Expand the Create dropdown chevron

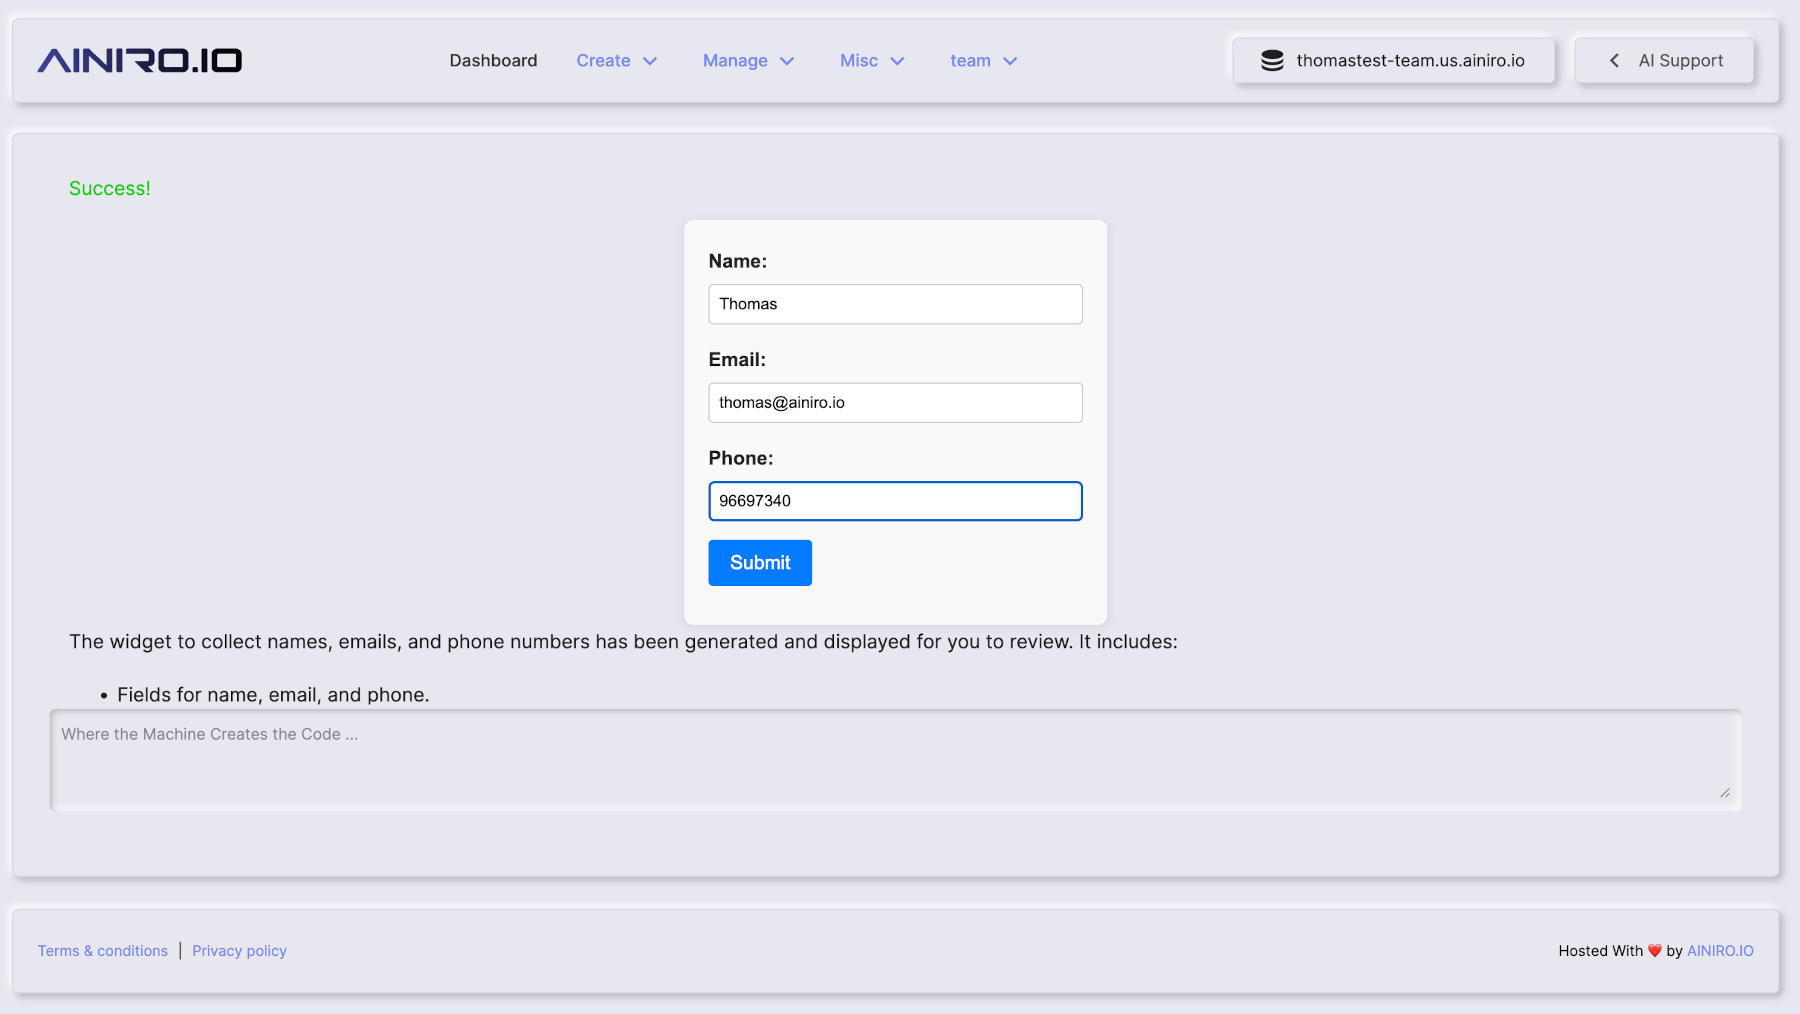(650, 61)
